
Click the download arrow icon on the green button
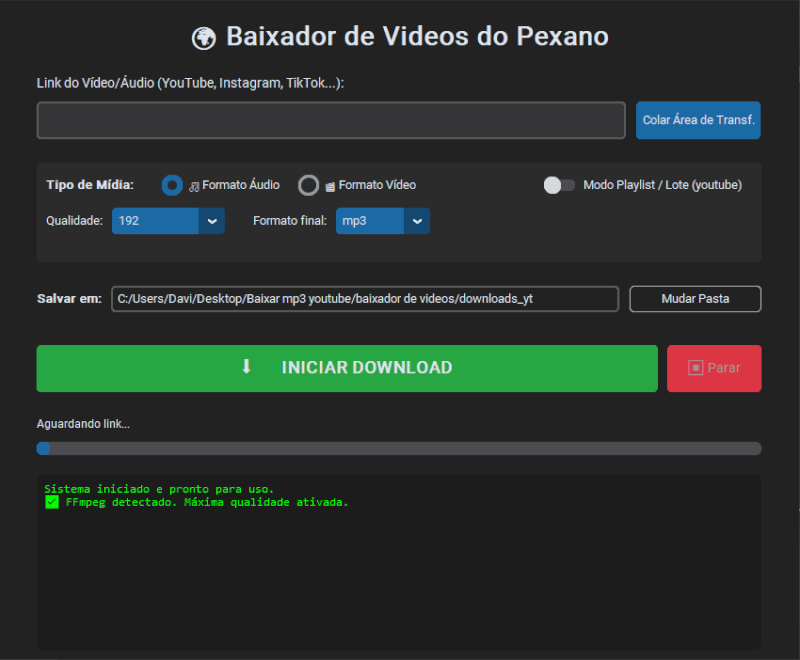pos(246,366)
